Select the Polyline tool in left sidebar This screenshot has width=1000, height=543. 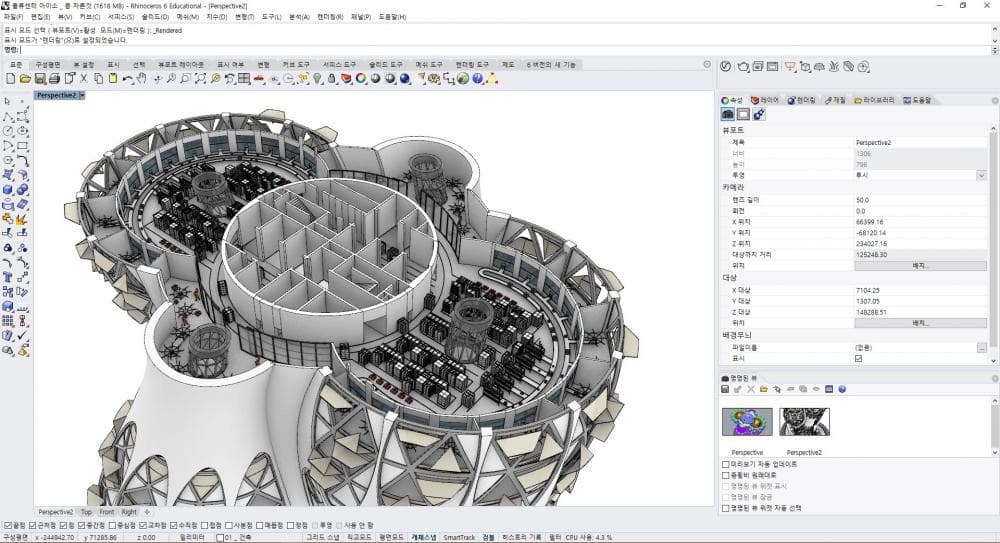tap(8, 116)
